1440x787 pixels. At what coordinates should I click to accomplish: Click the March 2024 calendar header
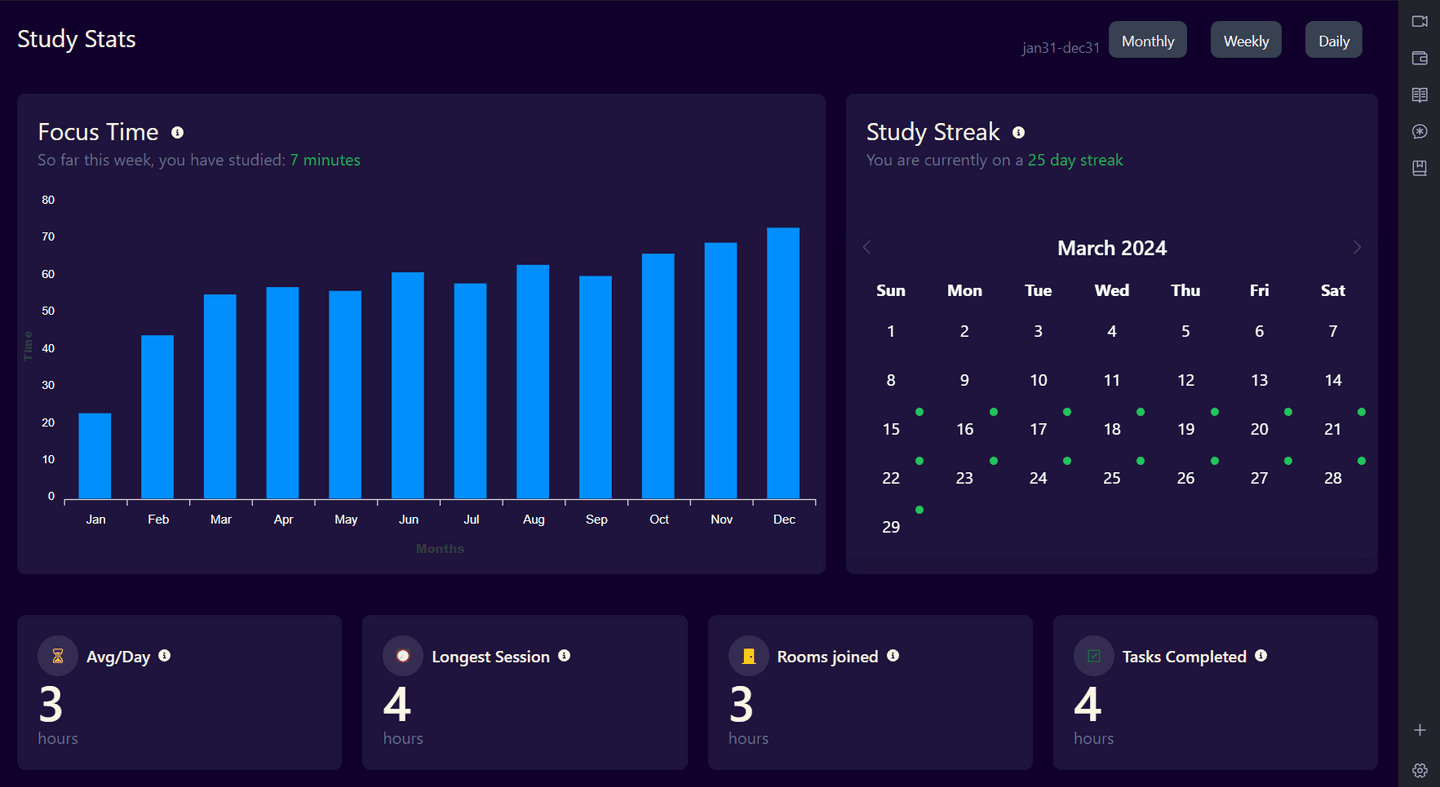[x=1112, y=248]
